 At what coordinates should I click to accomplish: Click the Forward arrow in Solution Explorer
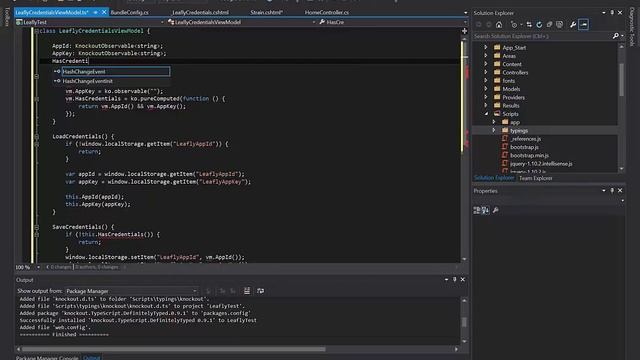pyautogui.click(x=489, y=25)
